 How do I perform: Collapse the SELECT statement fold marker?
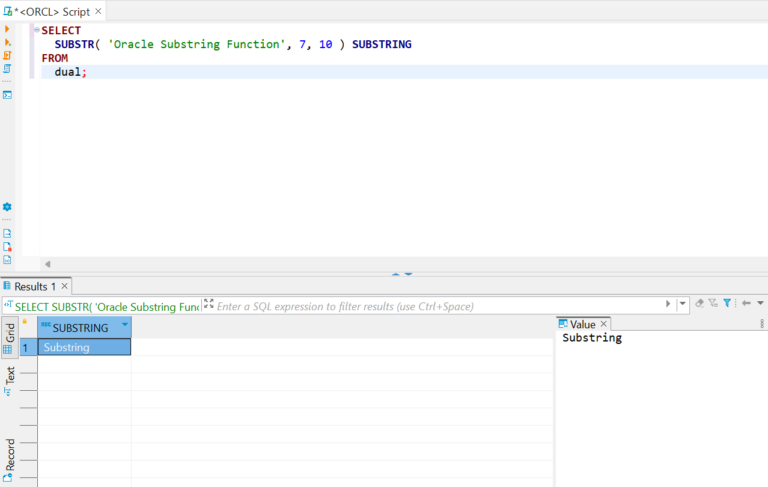37,30
